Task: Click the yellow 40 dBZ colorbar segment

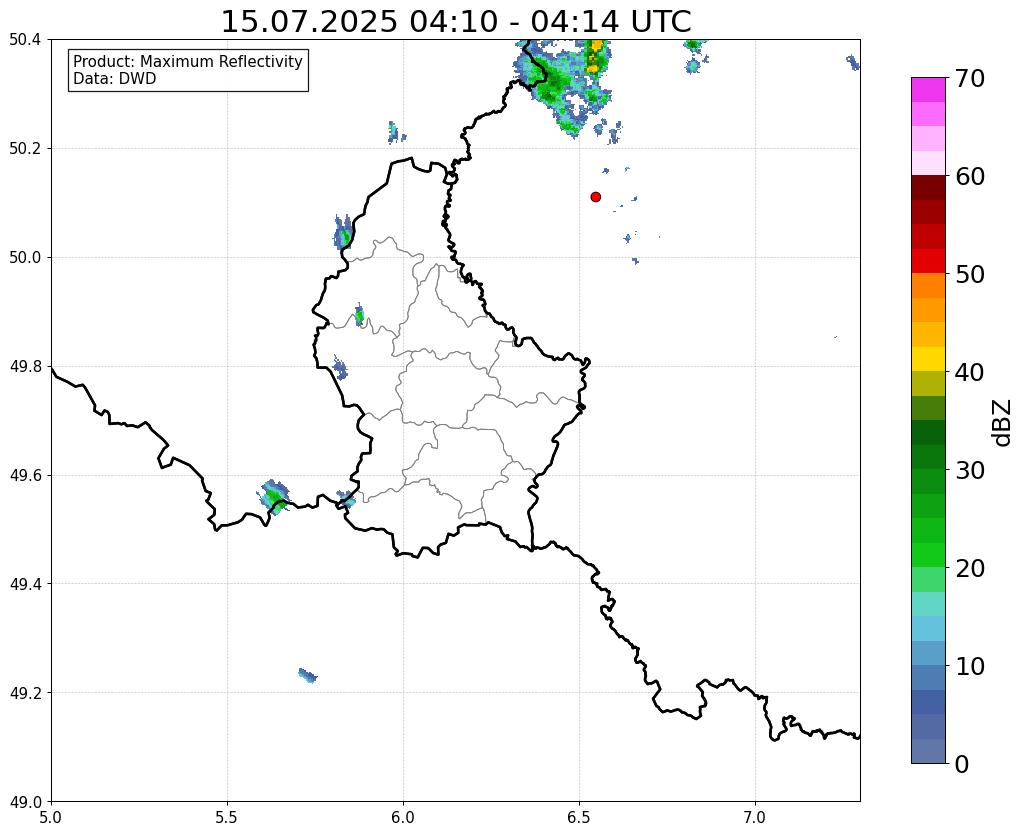Action: pyautogui.click(x=928, y=360)
